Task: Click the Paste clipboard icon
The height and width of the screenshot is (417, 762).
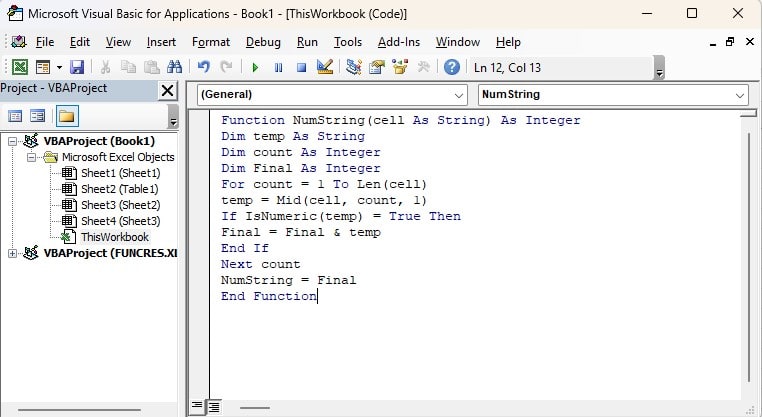Action: pyautogui.click(x=152, y=67)
